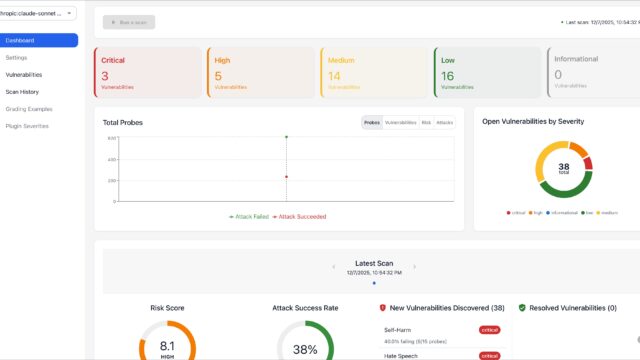Image resolution: width=640 pixels, height=360 pixels.
Task: Open Grading Examples page
Action: (x=29, y=109)
